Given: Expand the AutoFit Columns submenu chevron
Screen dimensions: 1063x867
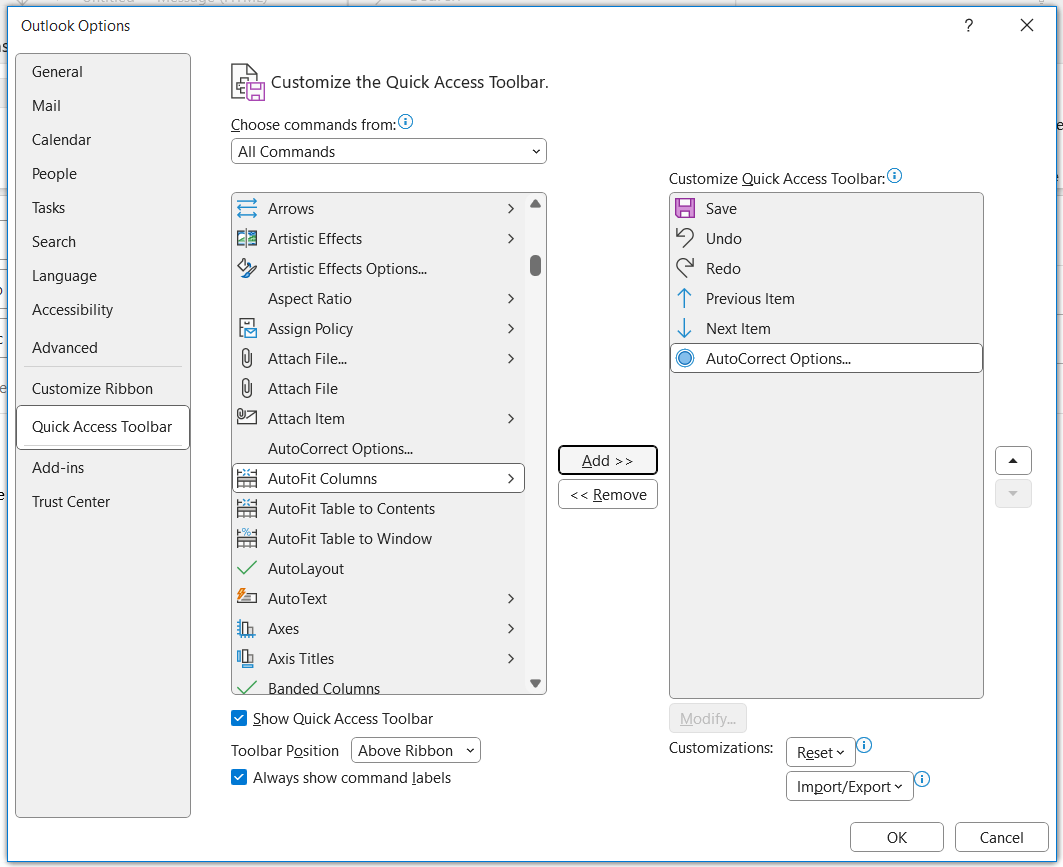Looking at the screenshot, I should (511, 479).
